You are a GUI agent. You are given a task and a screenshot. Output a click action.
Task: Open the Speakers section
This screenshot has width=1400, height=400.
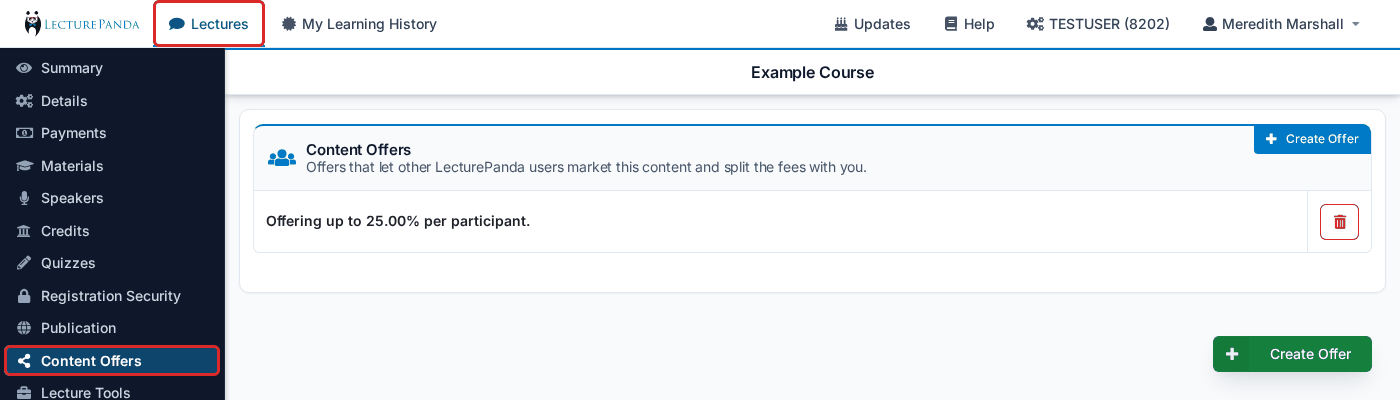[112, 198]
